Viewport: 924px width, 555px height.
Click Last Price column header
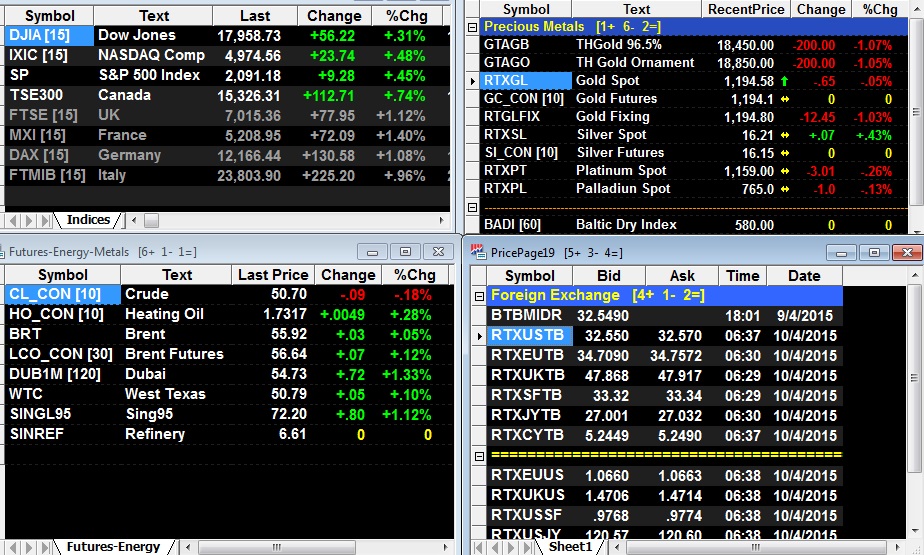pos(273,275)
